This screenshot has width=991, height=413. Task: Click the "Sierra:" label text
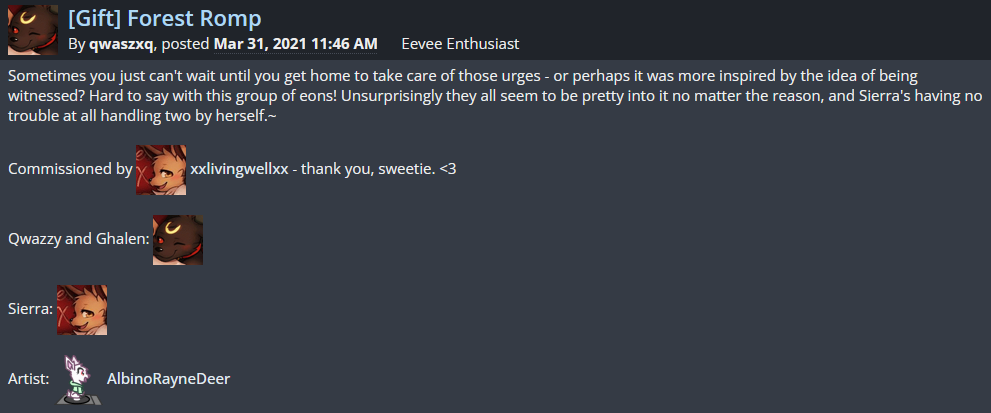30,310
